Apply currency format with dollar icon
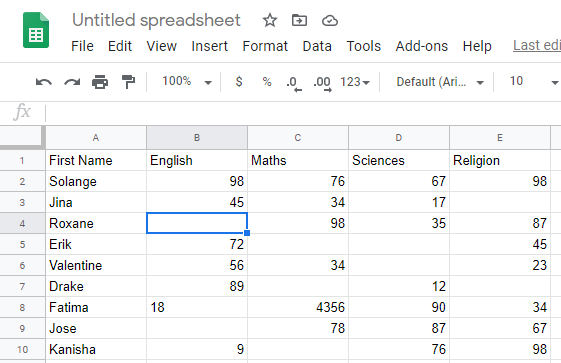The width and height of the screenshot is (561, 363). coord(239,82)
